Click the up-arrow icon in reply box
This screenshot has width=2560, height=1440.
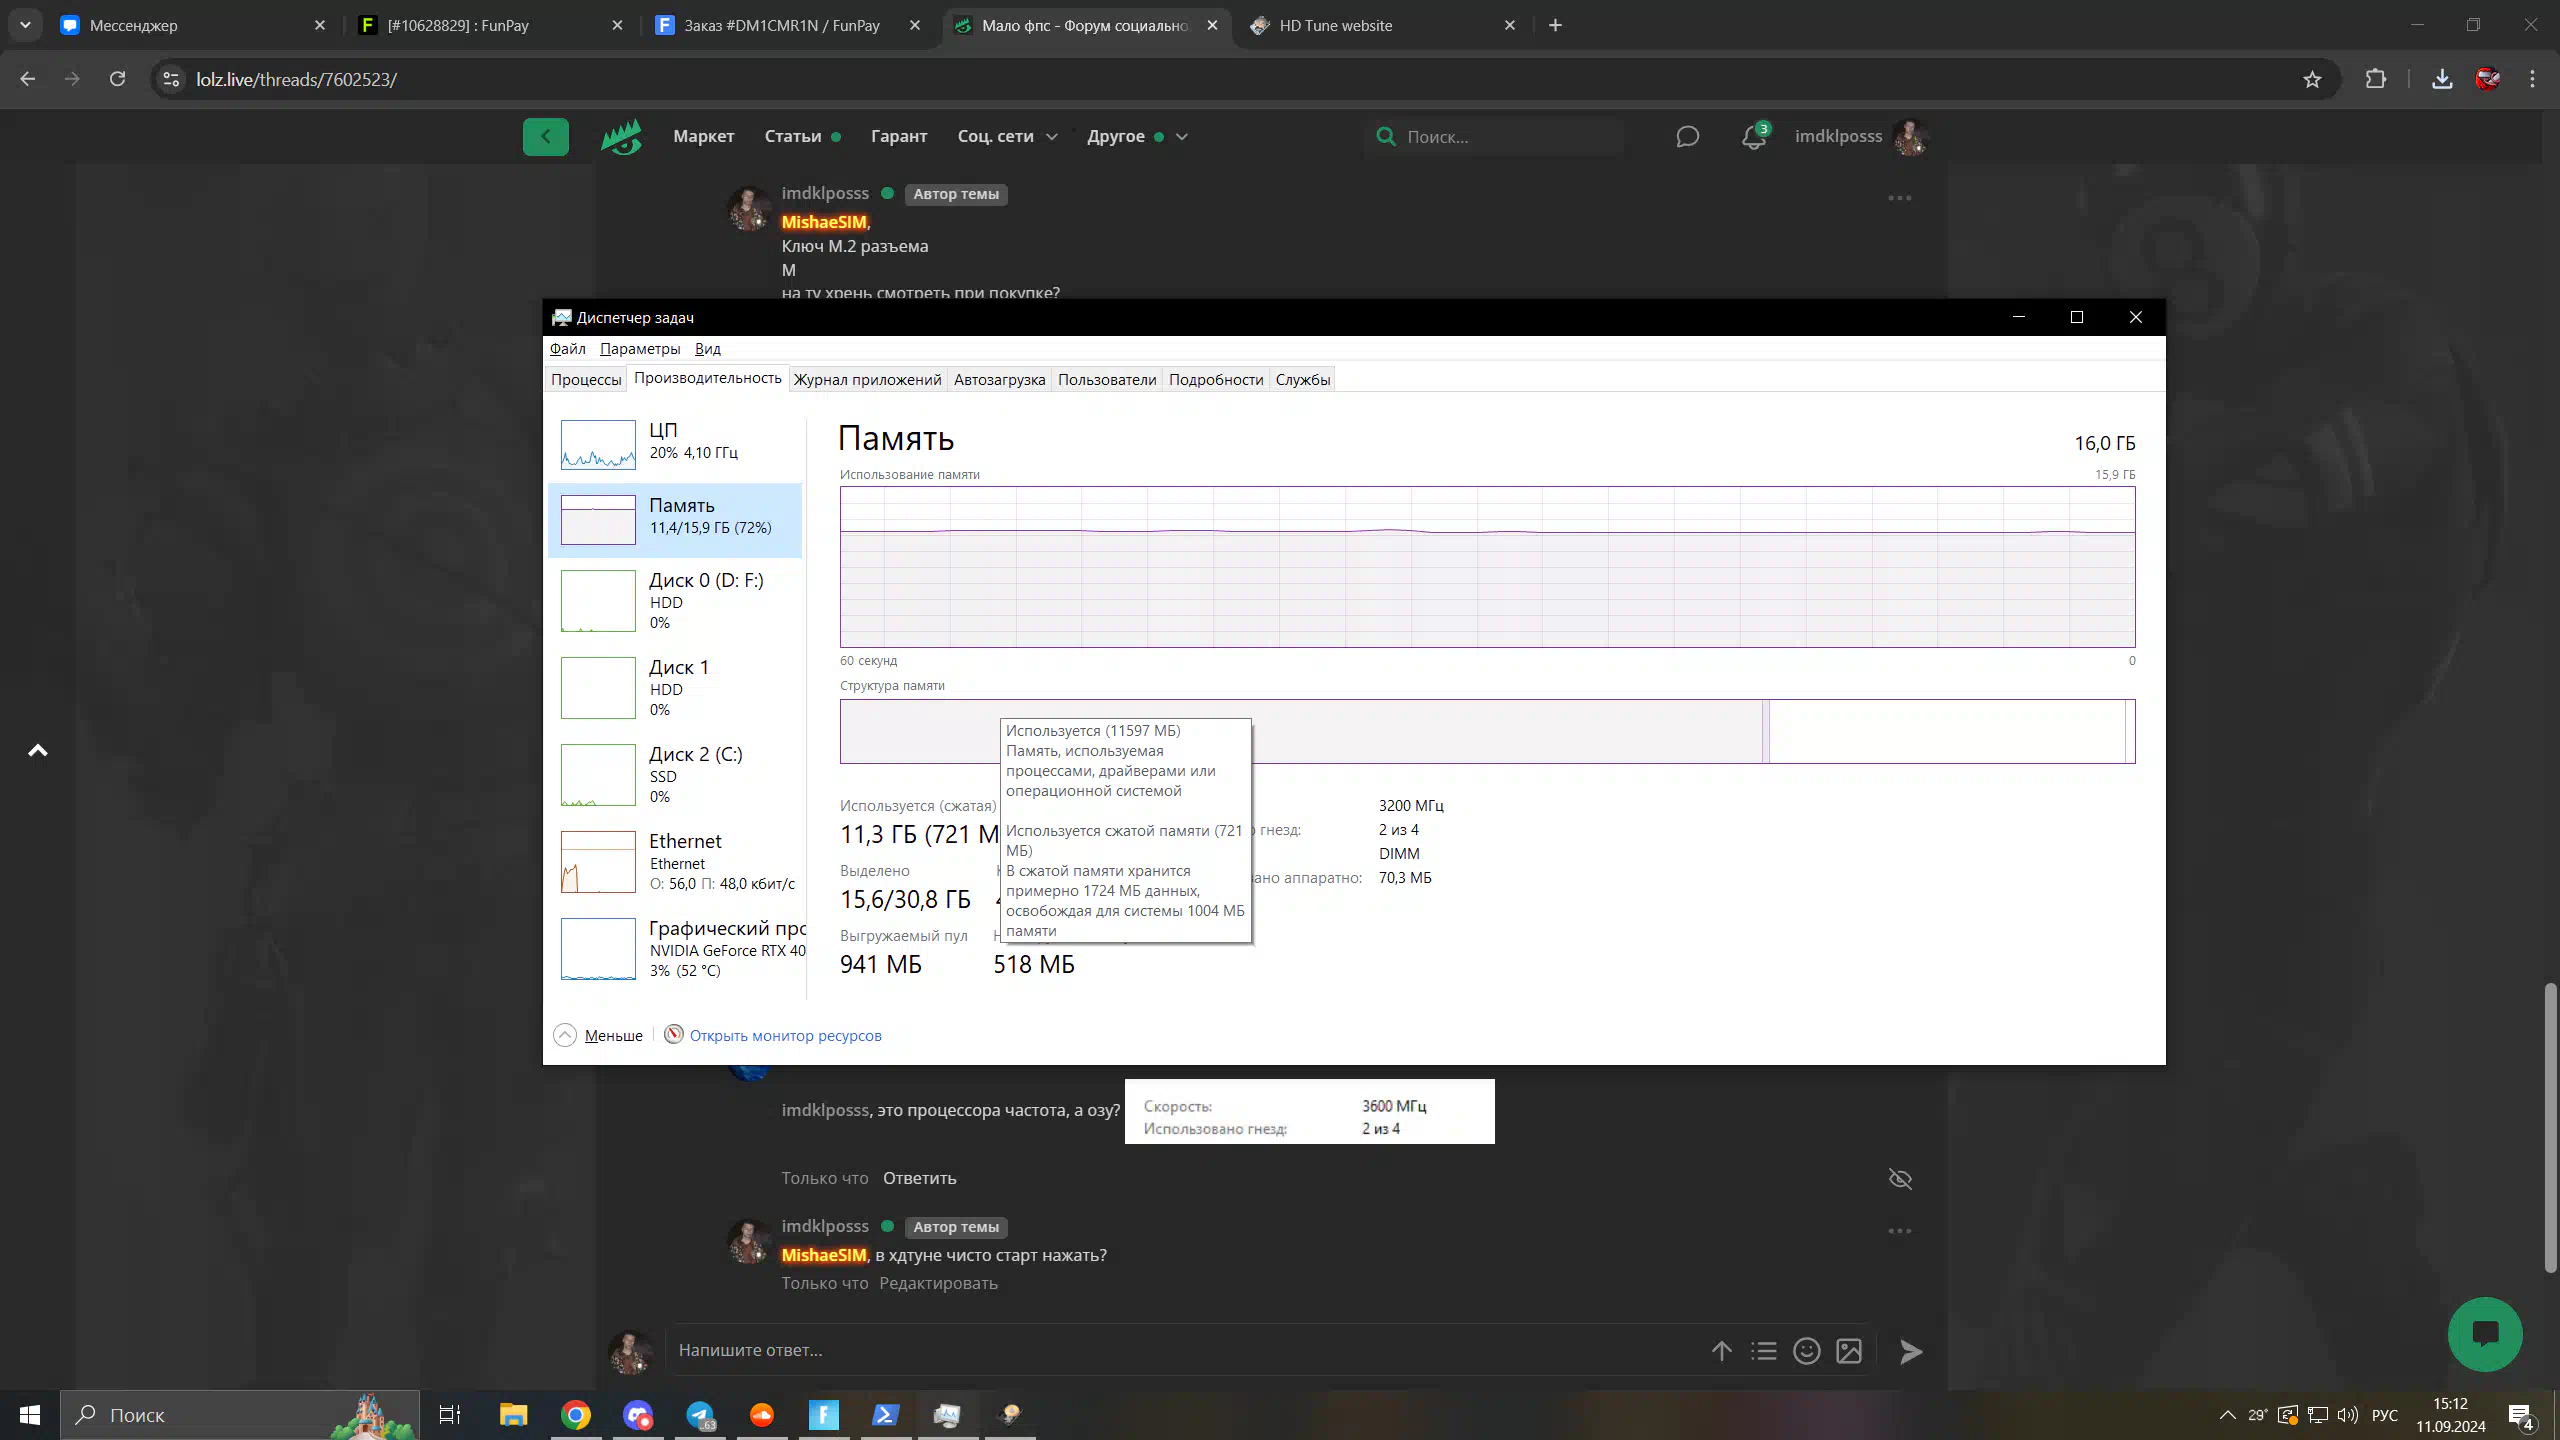pos(1721,1351)
